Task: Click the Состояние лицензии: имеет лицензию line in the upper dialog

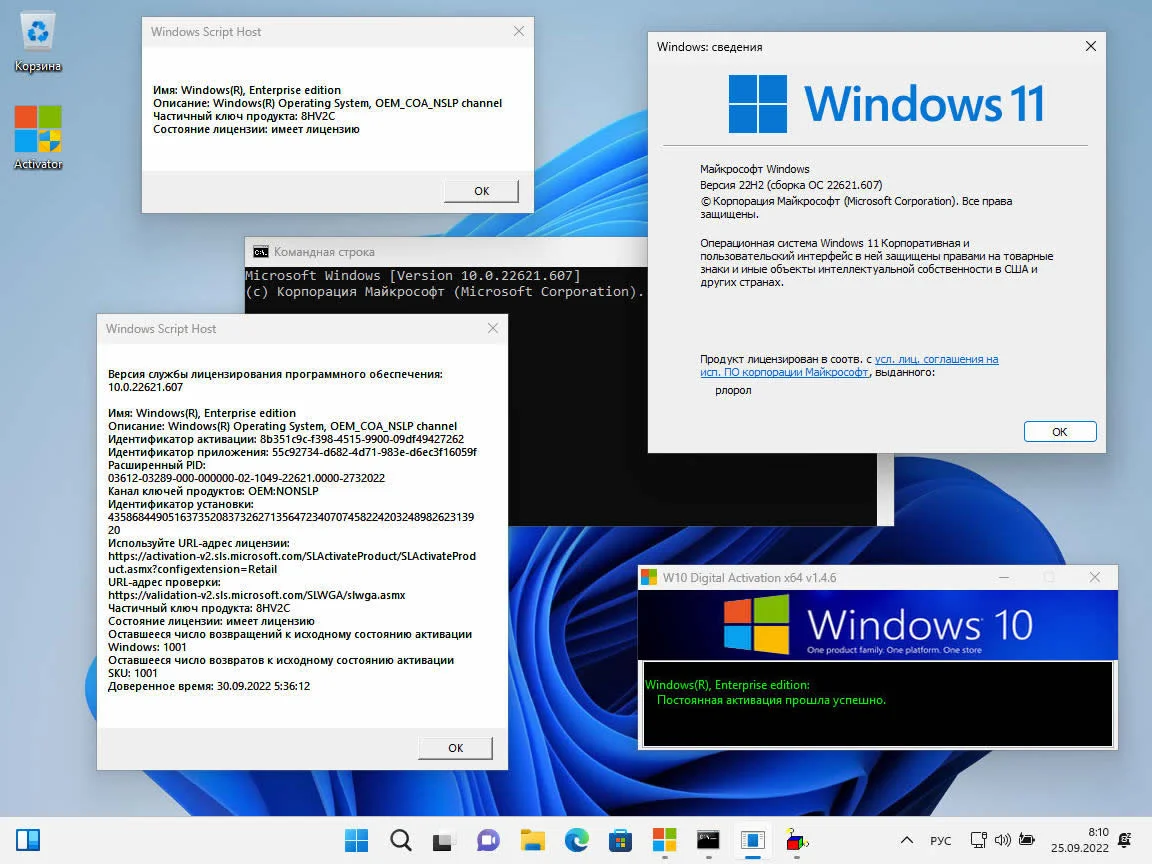Action: tap(256, 129)
